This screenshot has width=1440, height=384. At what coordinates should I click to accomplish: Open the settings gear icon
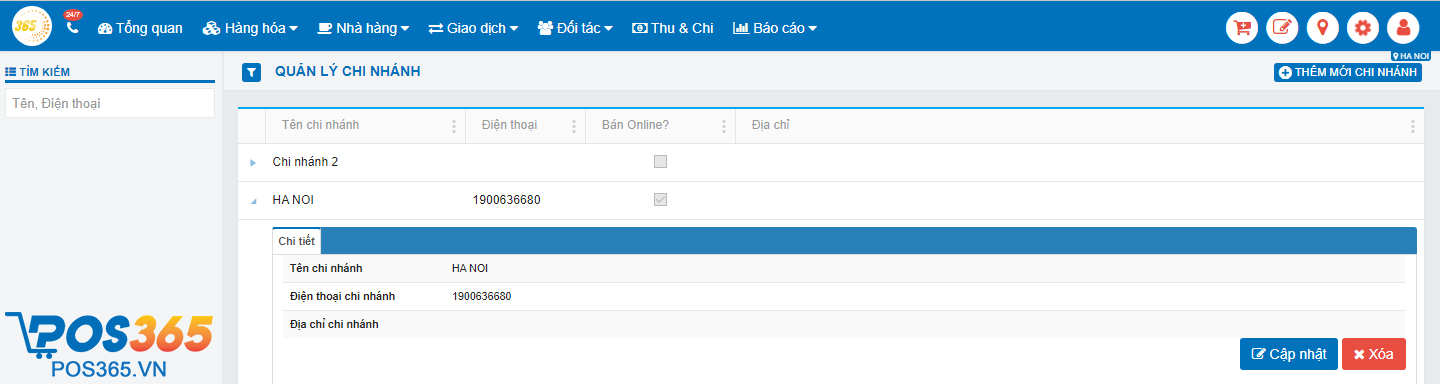[x=1362, y=28]
